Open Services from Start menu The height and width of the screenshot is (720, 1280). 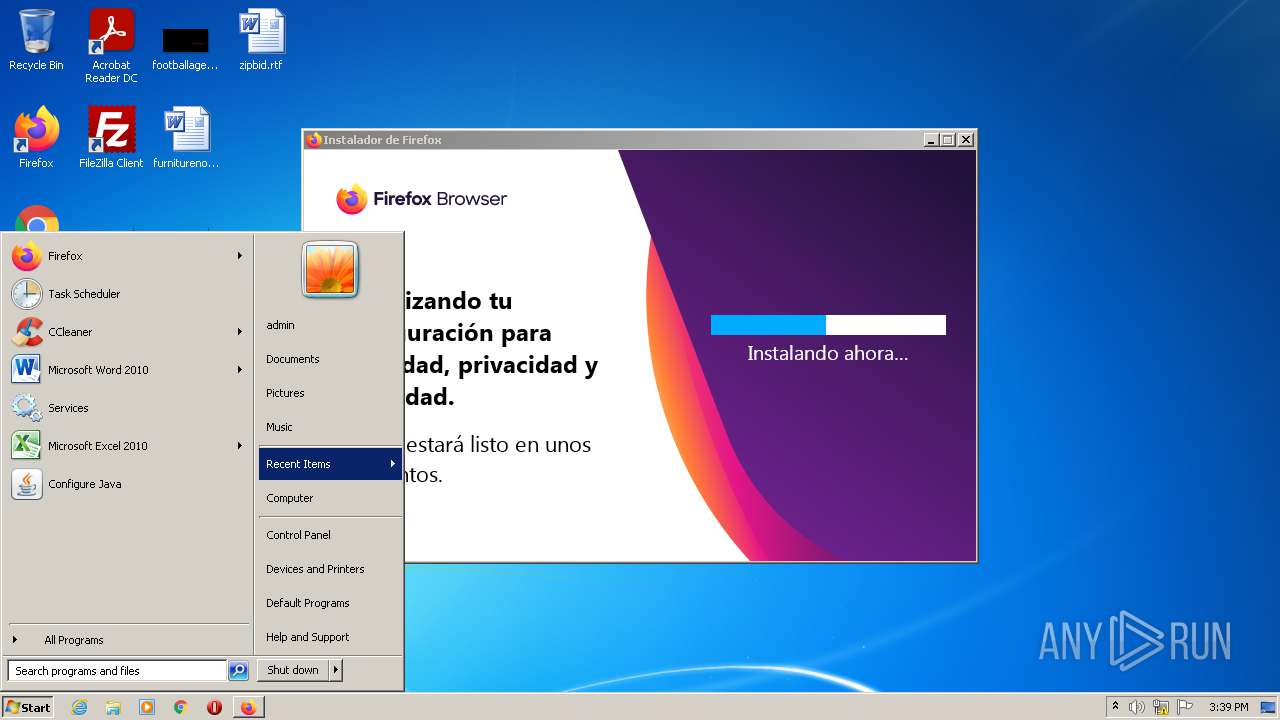click(x=127, y=408)
